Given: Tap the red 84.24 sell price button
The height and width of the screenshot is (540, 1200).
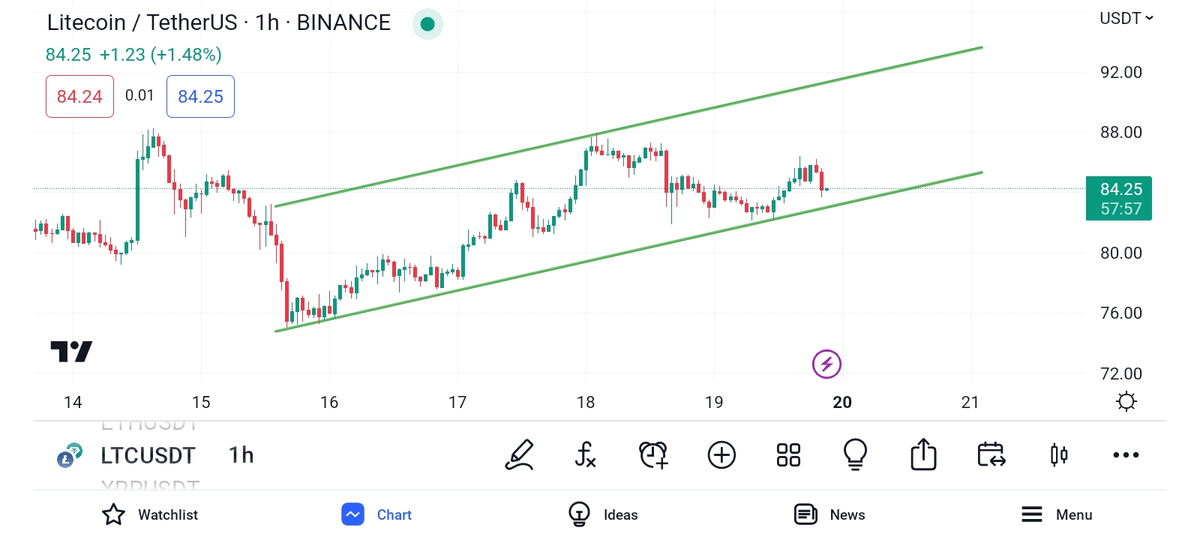Looking at the screenshot, I should click(x=80, y=96).
